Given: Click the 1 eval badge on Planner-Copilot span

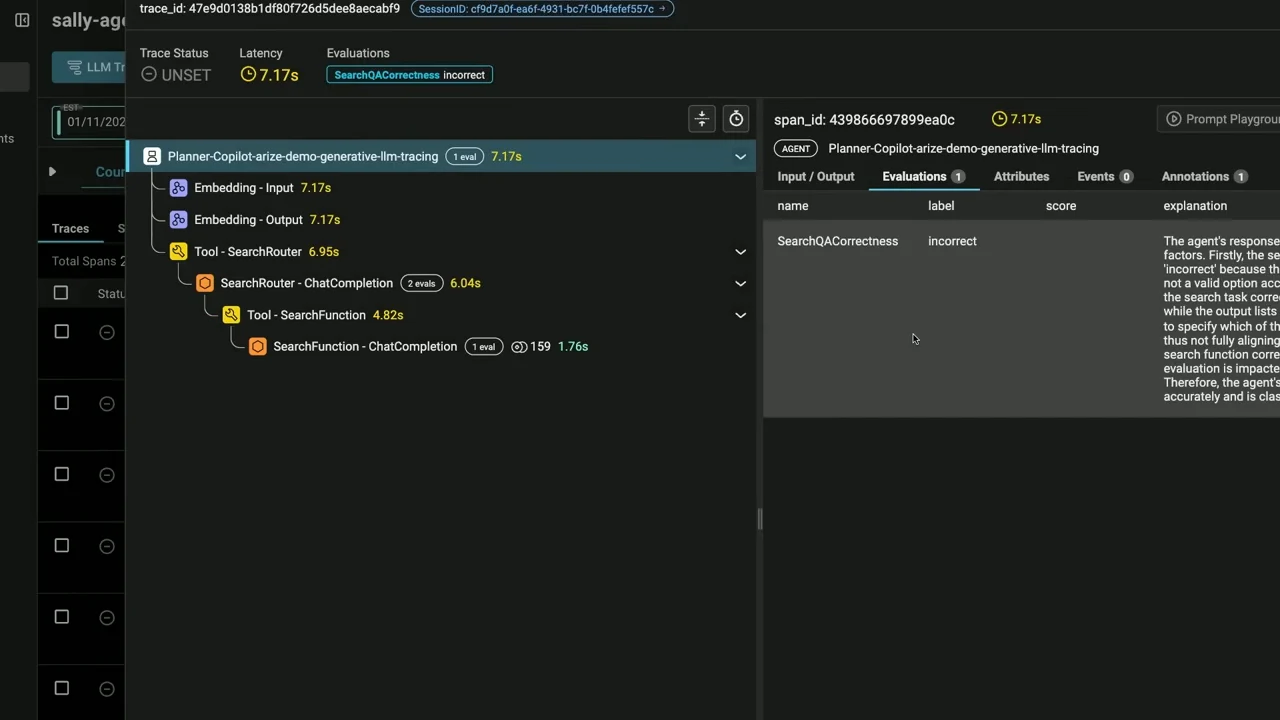Looking at the screenshot, I should [x=464, y=157].
